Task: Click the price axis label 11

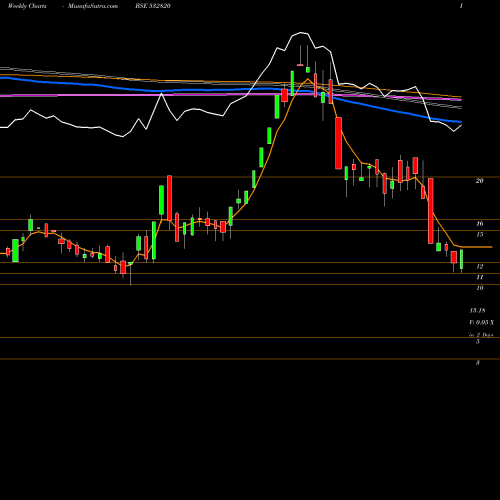Action: tap(479, 277)
